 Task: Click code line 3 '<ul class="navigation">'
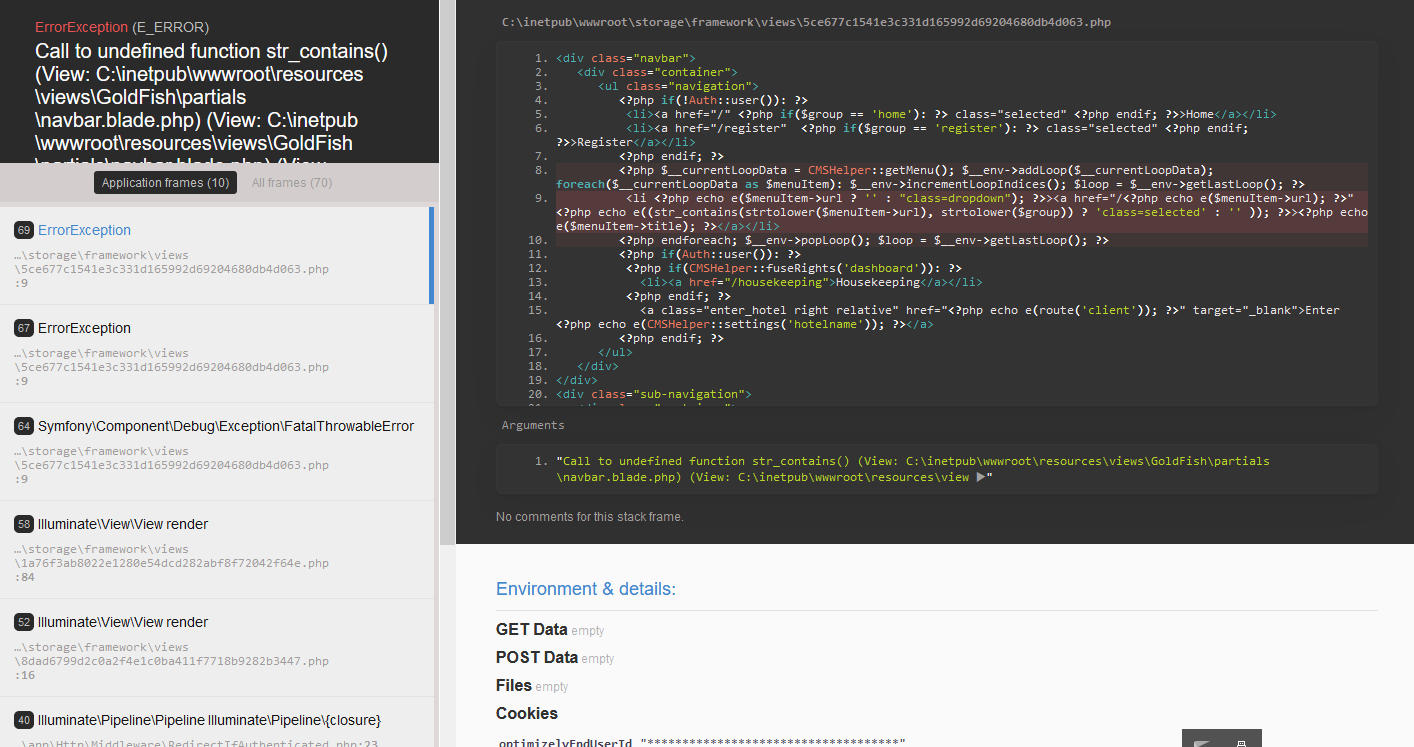678,86
